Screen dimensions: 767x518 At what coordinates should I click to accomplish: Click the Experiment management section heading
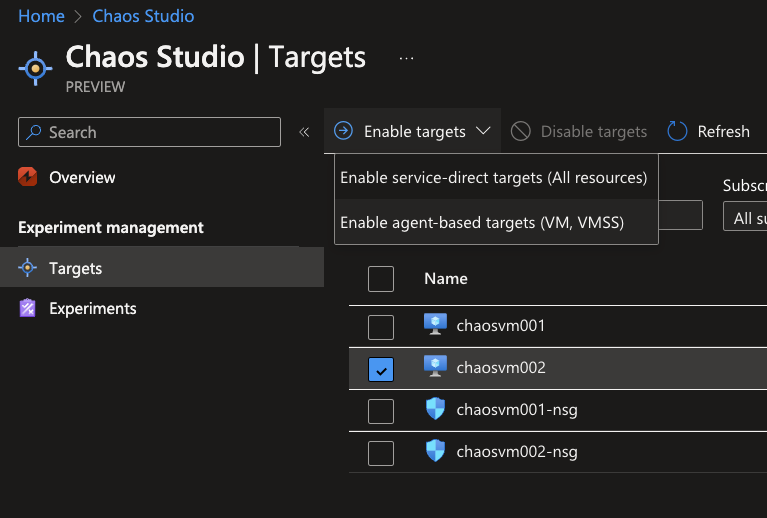point(111,227)
